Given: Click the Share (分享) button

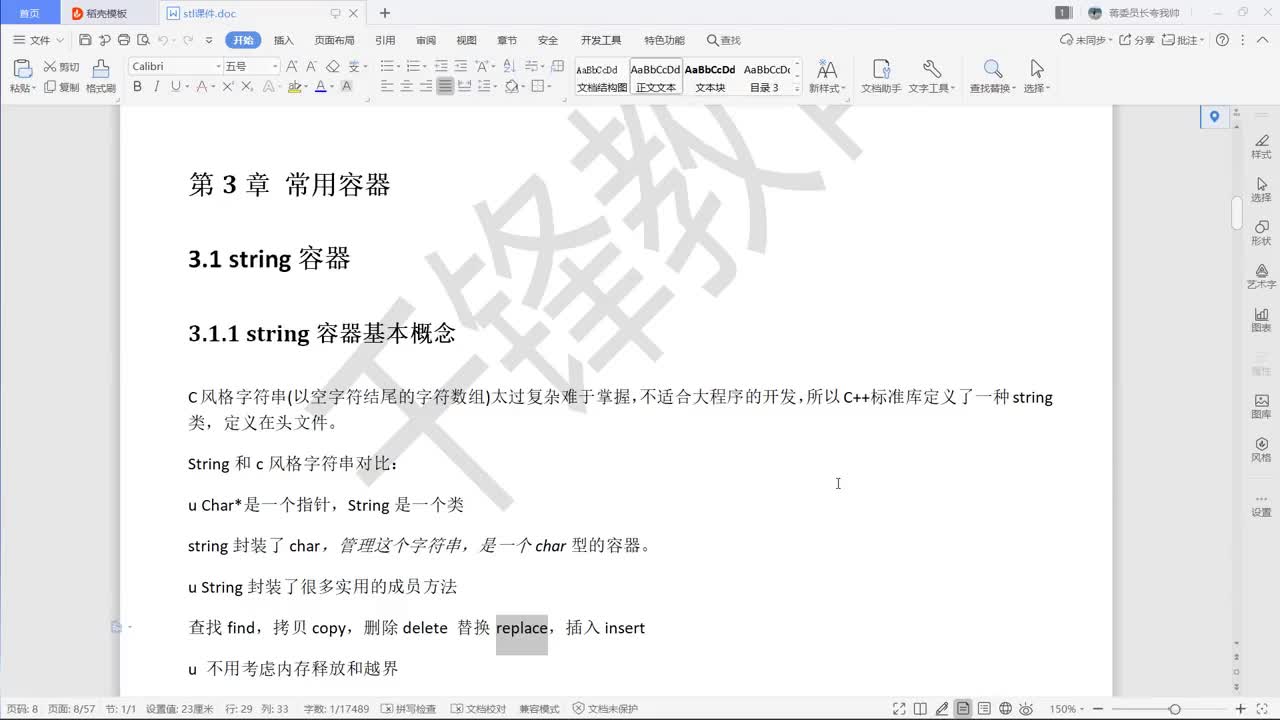Looking at the screenshot, I should point(1137,40).
